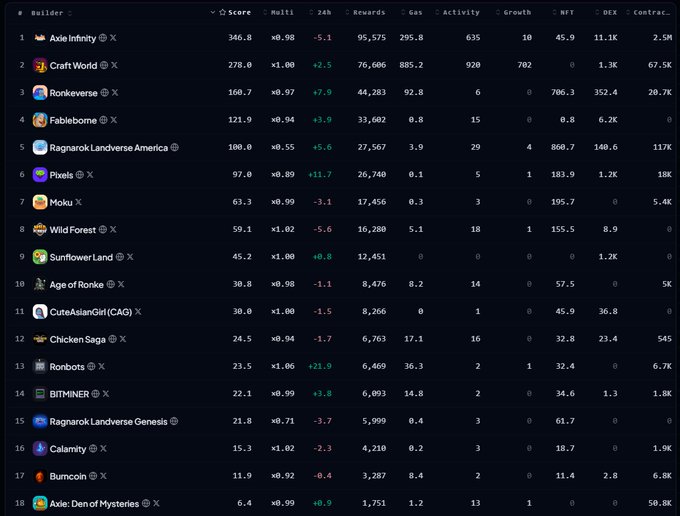The width and height of the screenshot is (680, 516).
Task: Open the Moku app logo
Action: pos(40,202)
